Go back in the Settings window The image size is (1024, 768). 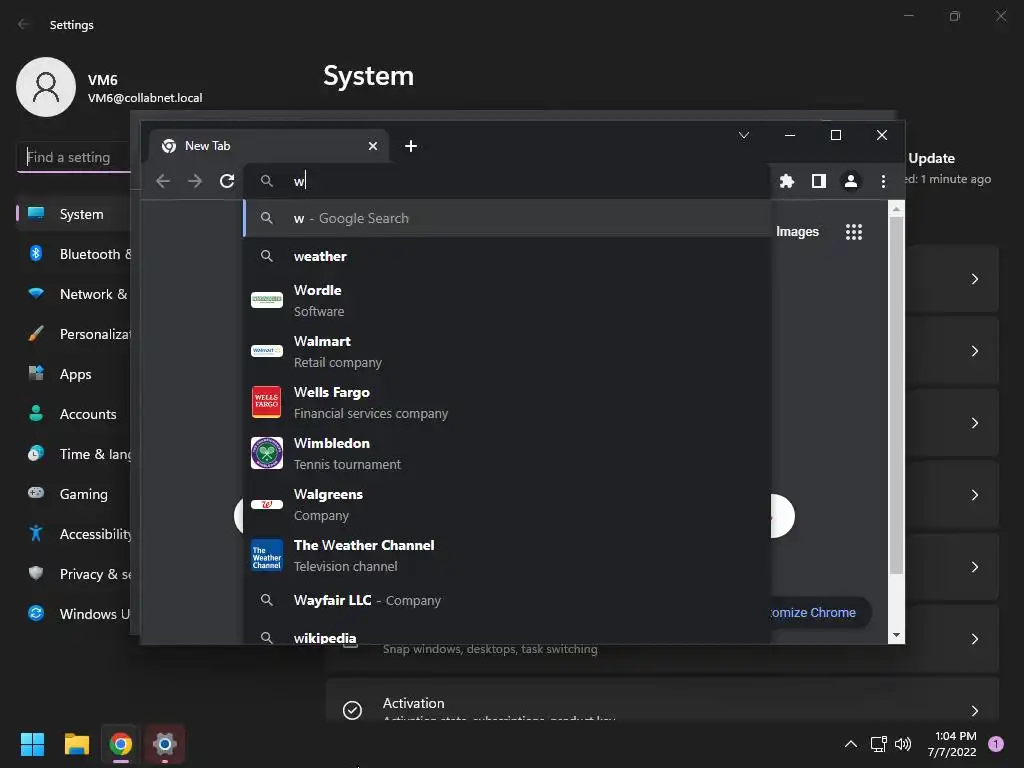[24, 24]
